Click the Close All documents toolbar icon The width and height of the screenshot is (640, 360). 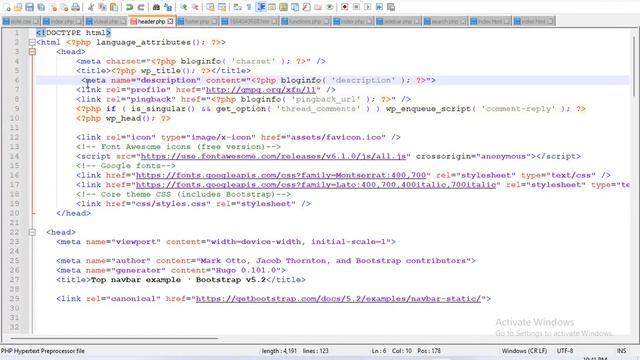tap(64, 7)
